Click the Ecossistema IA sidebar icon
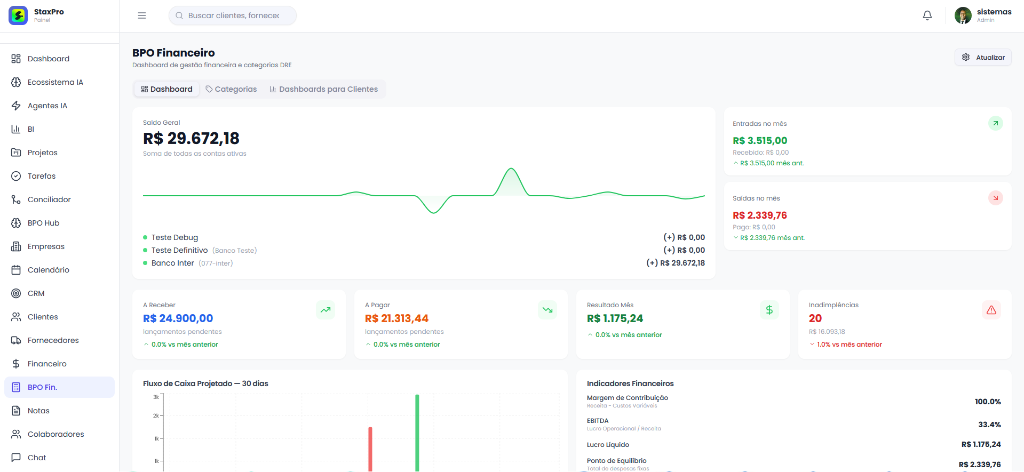This screenshot has height=472, width=1024. point(16,82)
